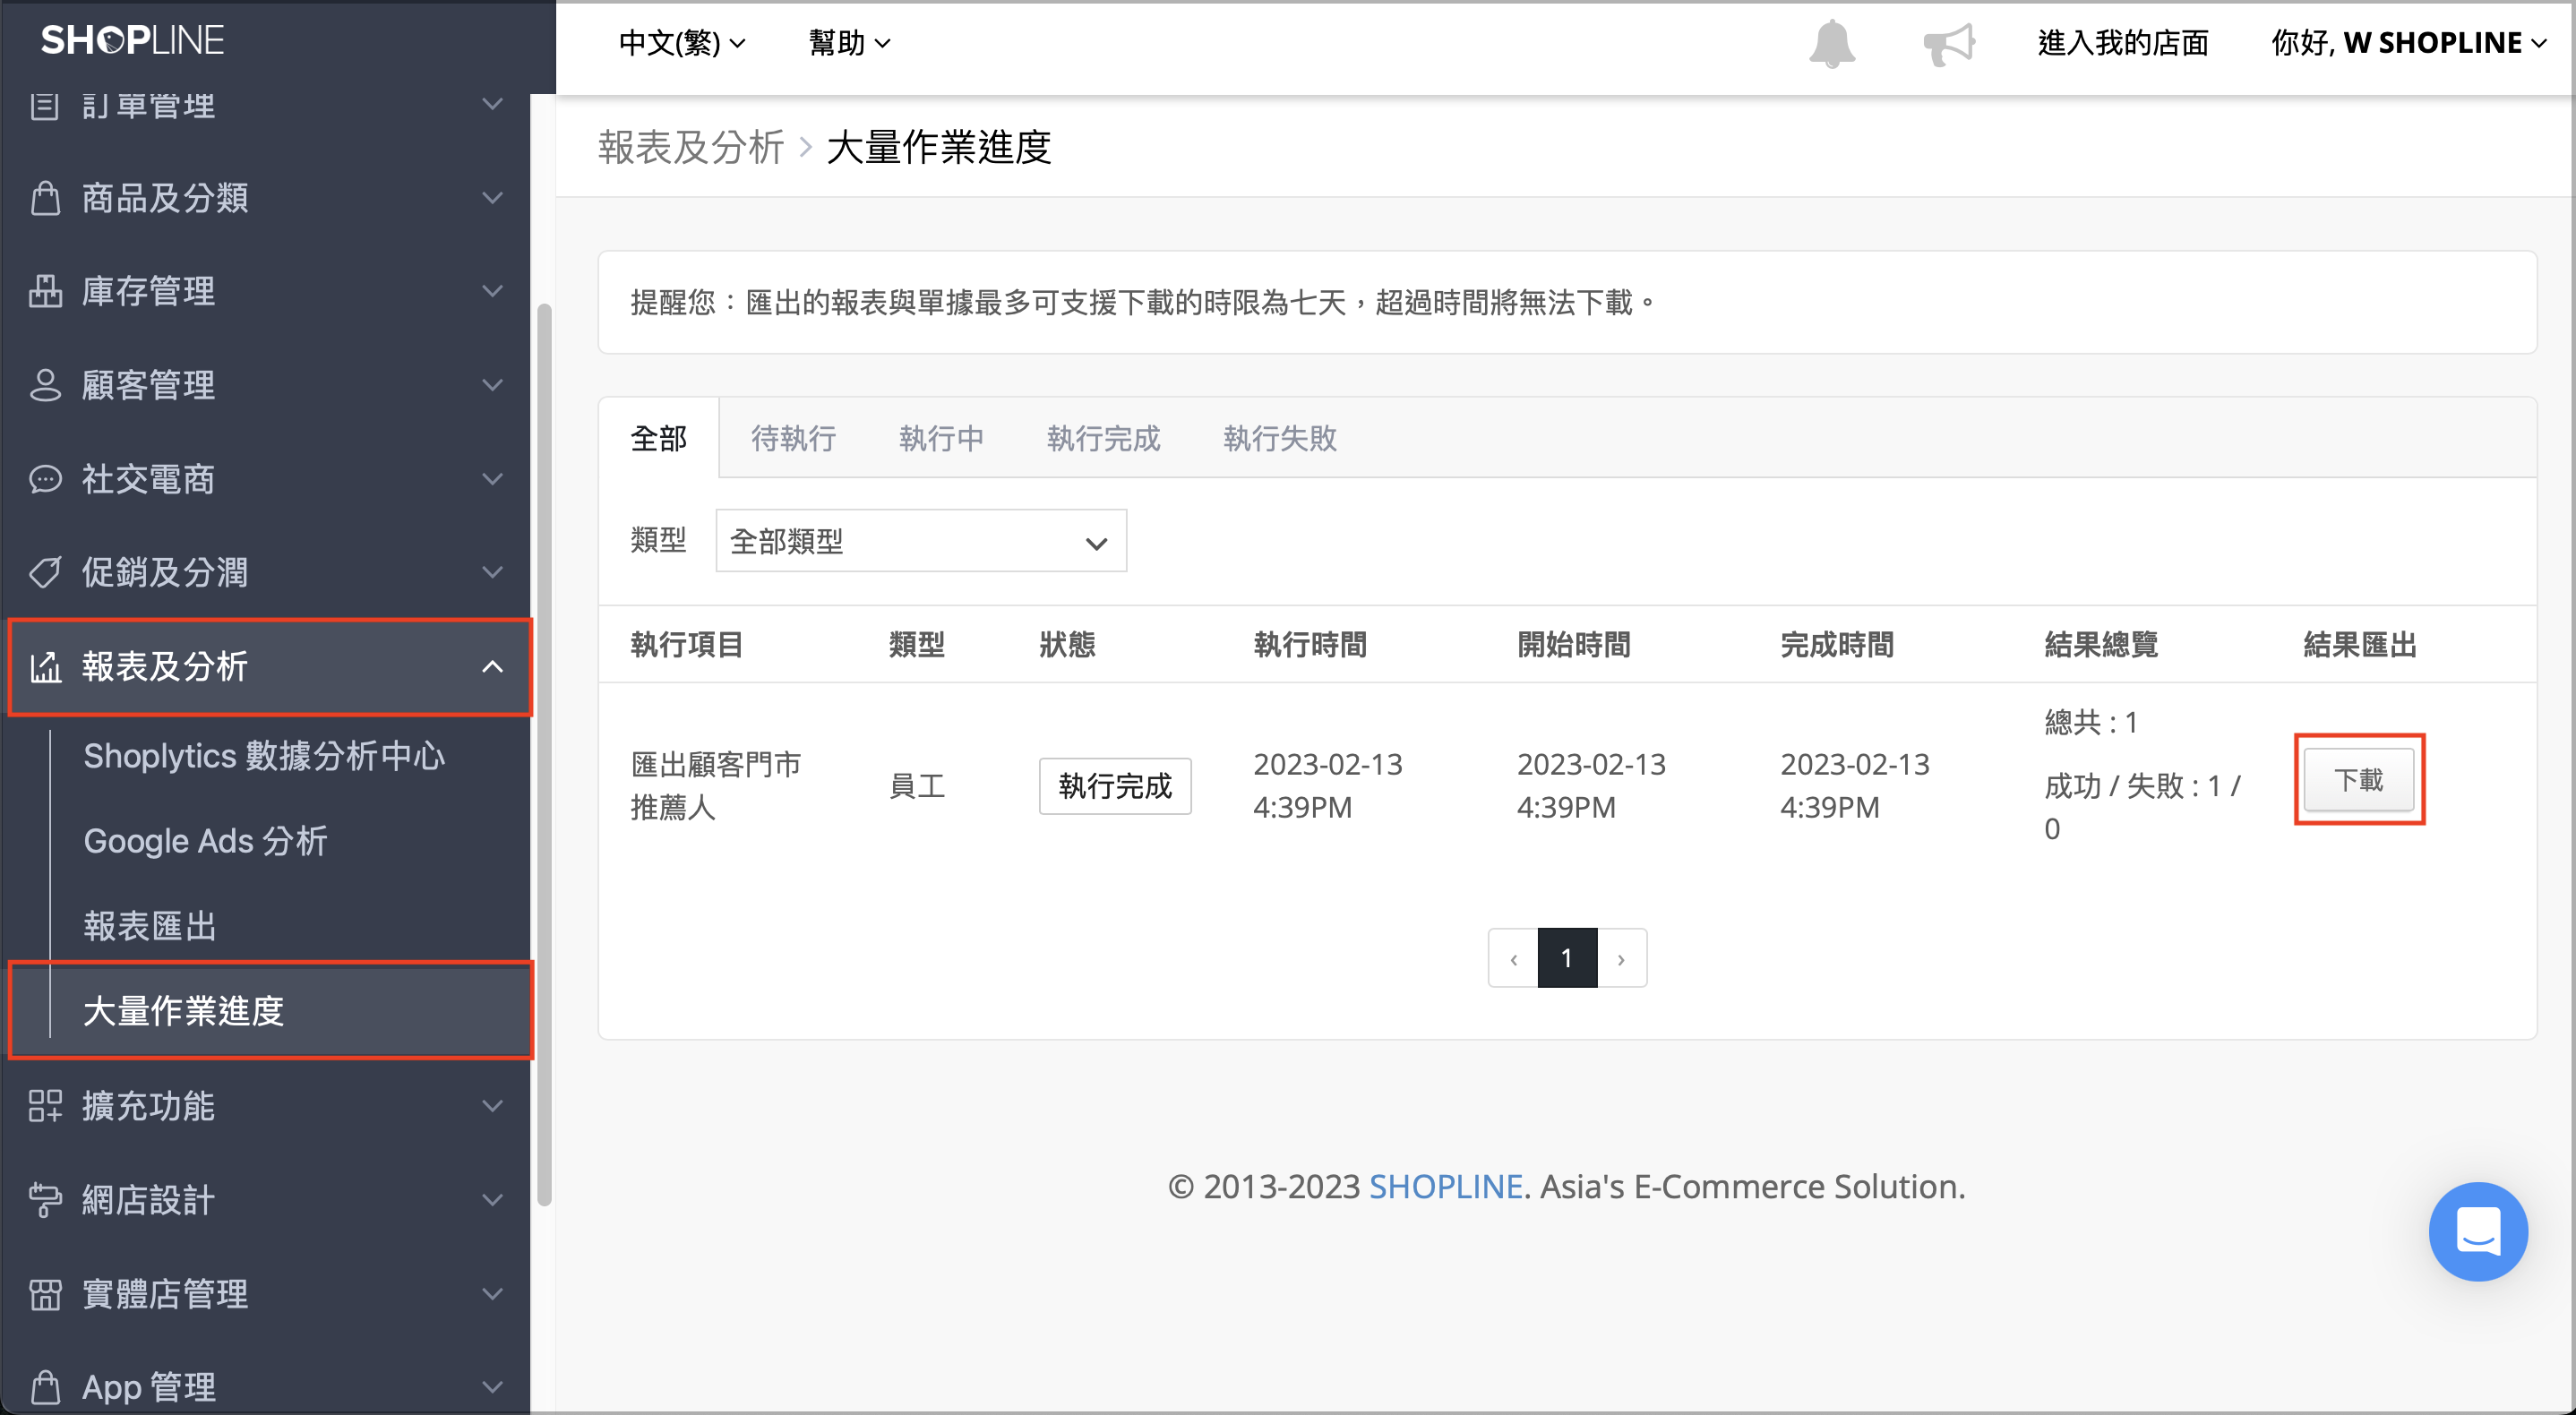The width and height of the screenshot is (2576, 1415).
Task: Expand the 社交電商 sidebar menu
Action: (492, 479)
